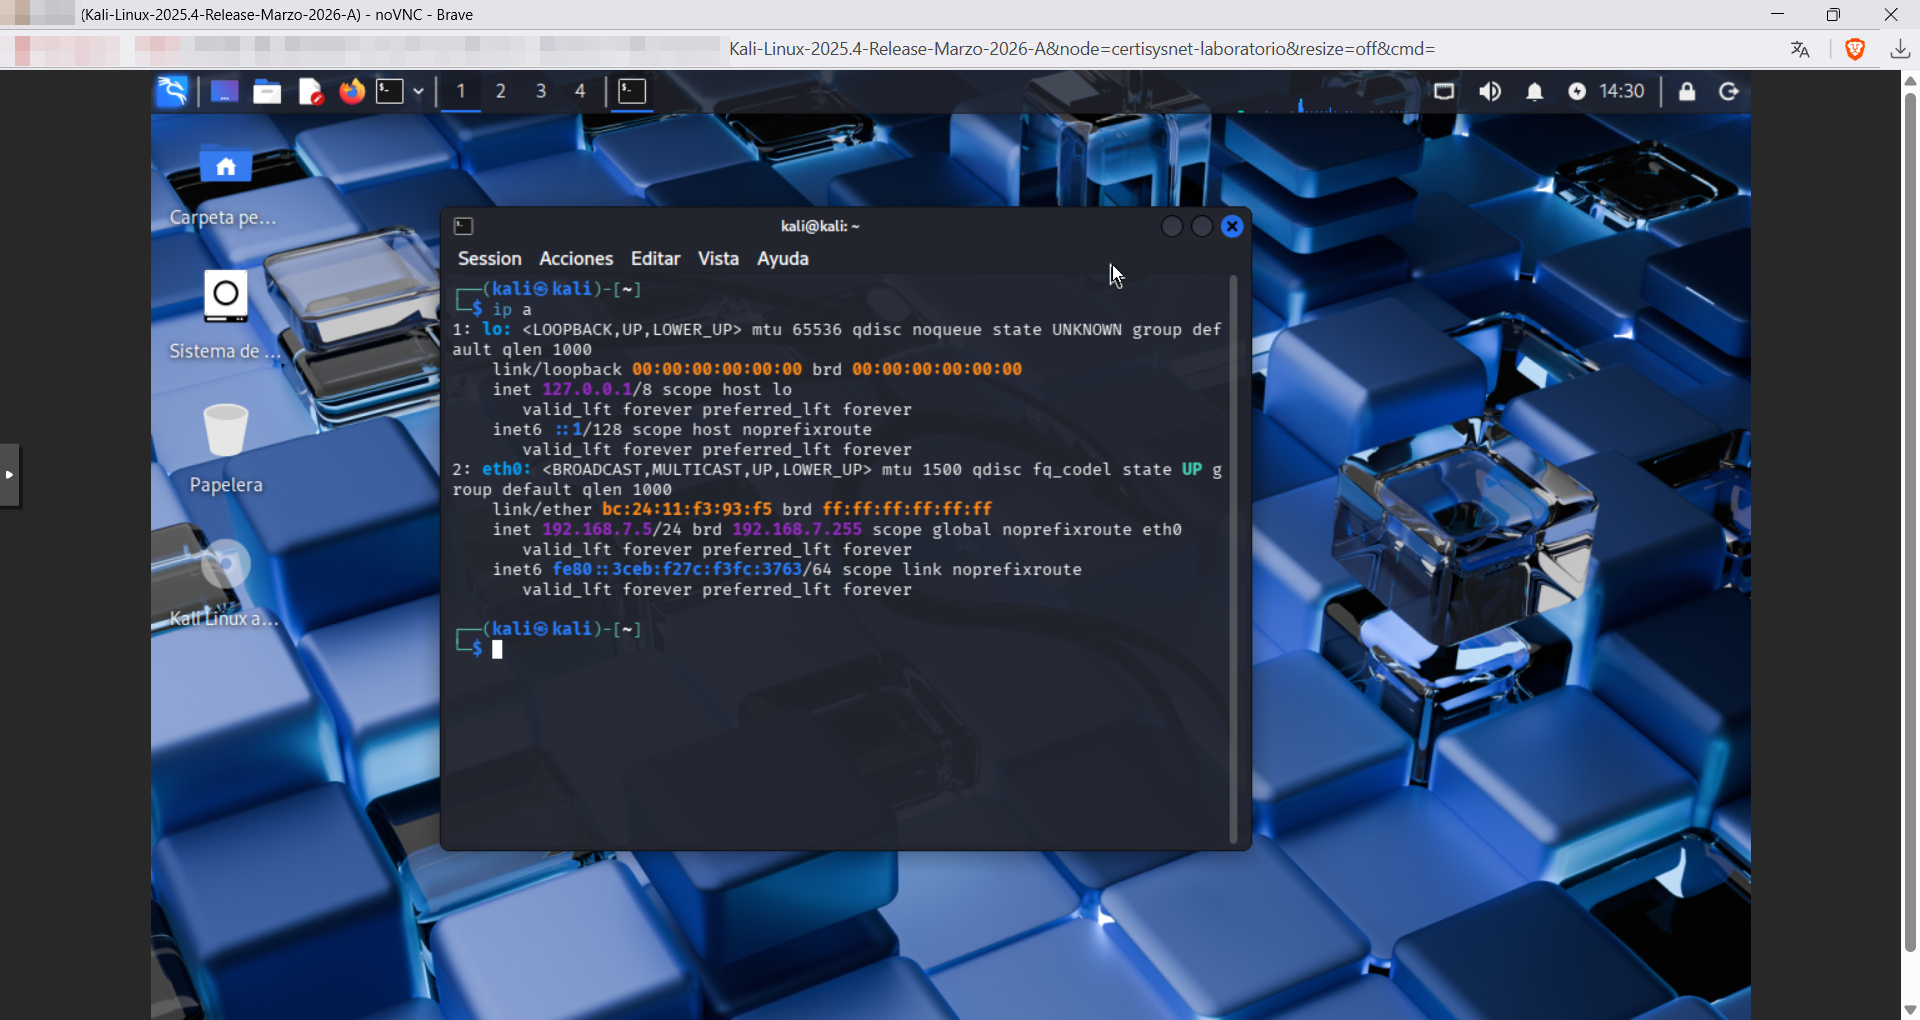Open the notifications bell icon

1534,91
